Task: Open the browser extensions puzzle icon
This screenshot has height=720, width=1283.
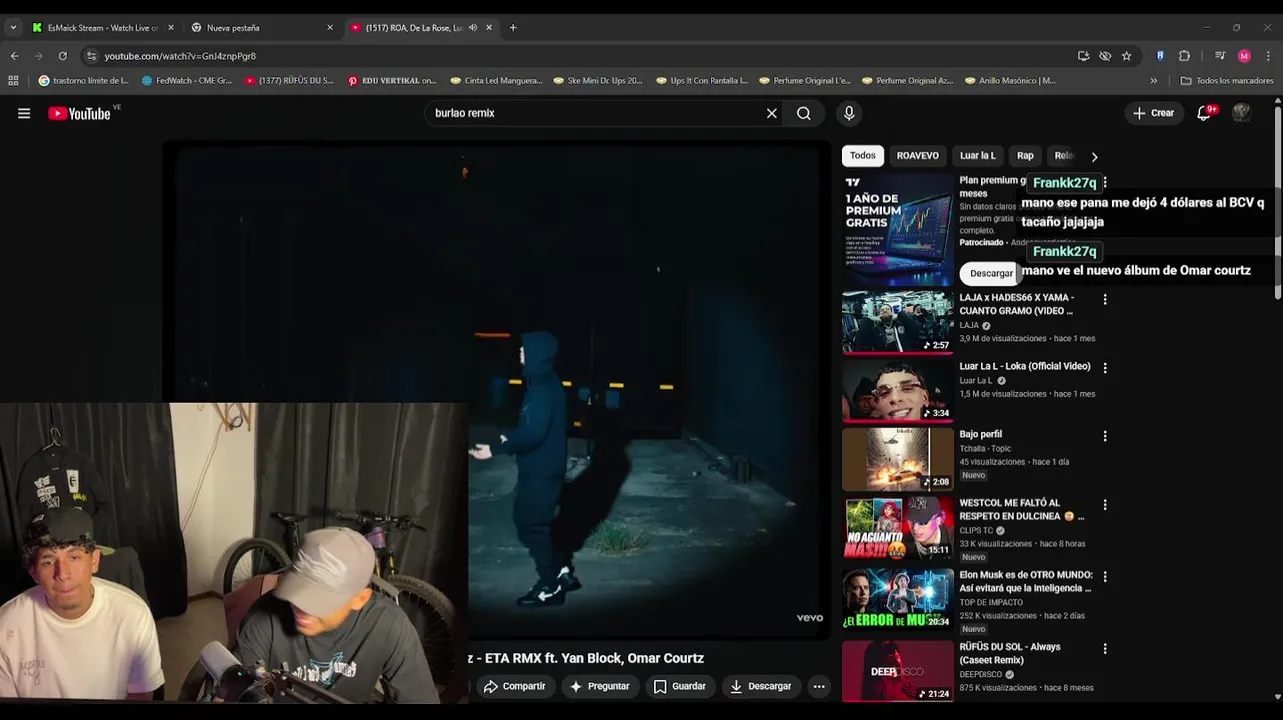Action: click(1184, 56)
